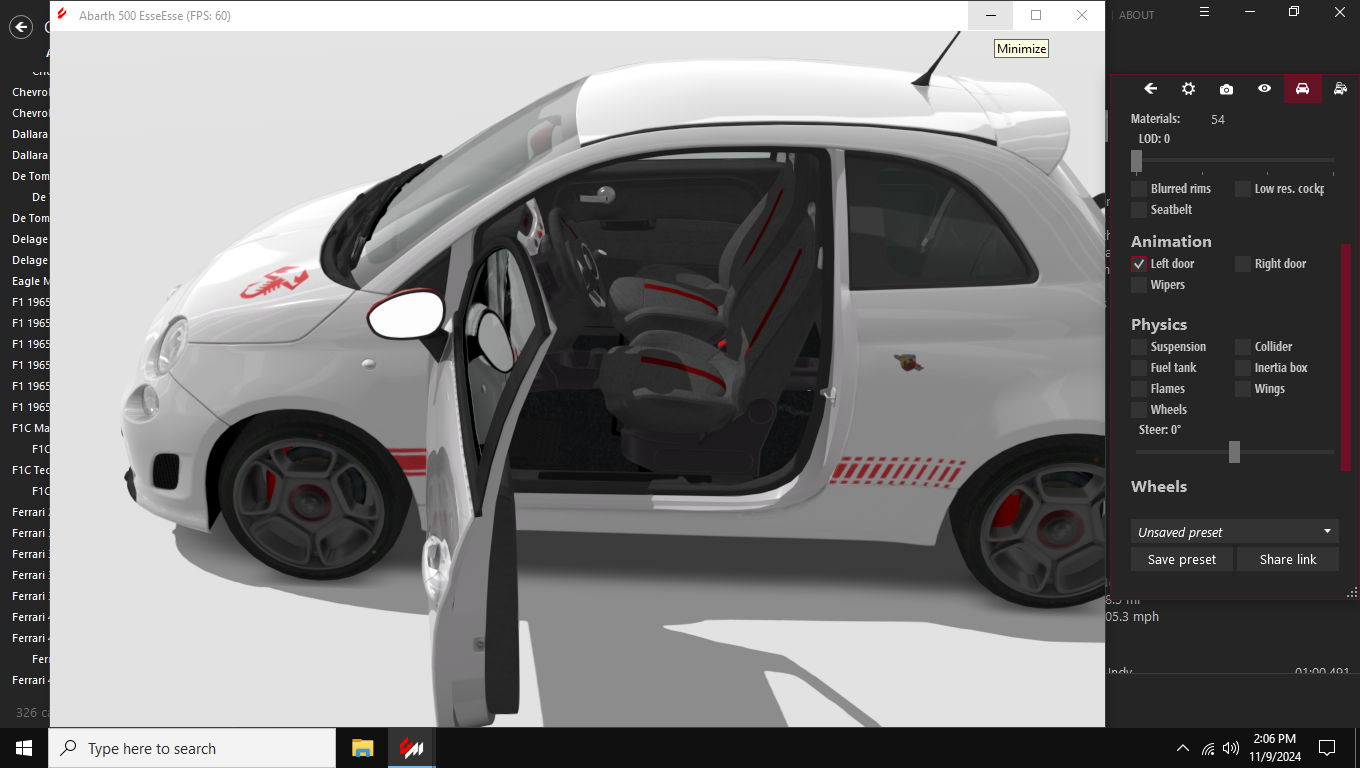Enable the Wheels physics checkbox
Screen dimensions: 1360x768
[1139, 410]
